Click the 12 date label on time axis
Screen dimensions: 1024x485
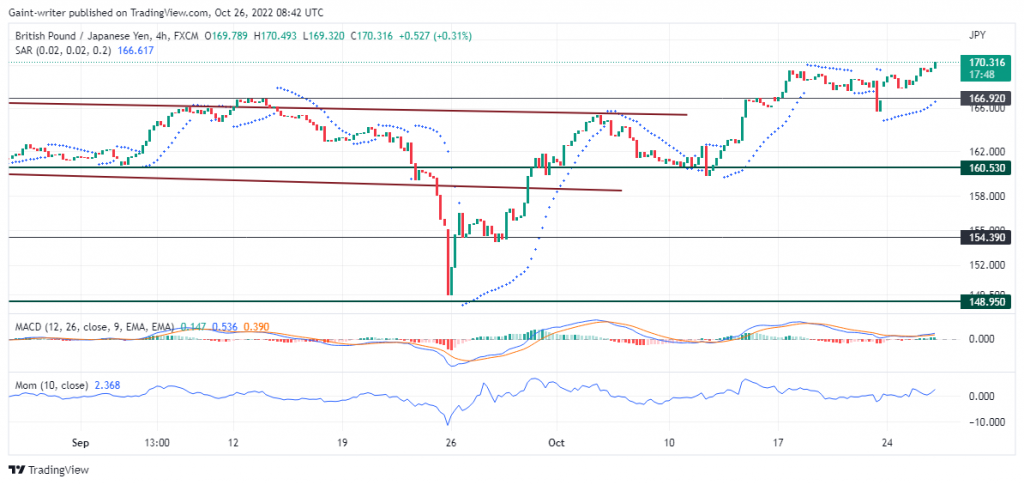coord(234,442)
